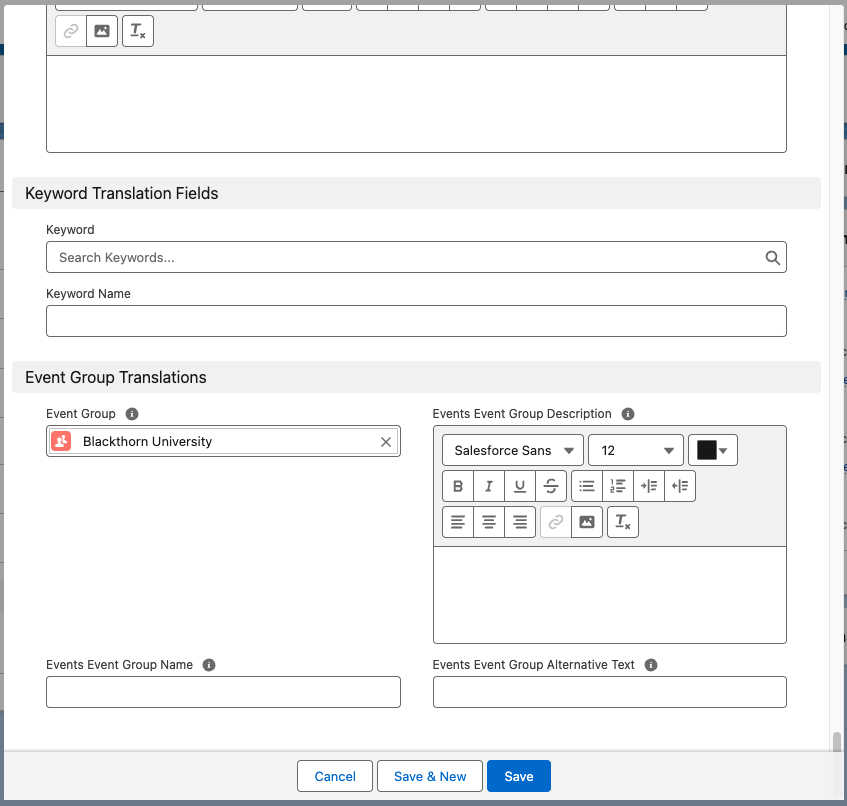Image resolution: width=847 pixels, height=806 pixels.
Task: Toggle Bold in Event Group Description editor
Action: (458, 487)
